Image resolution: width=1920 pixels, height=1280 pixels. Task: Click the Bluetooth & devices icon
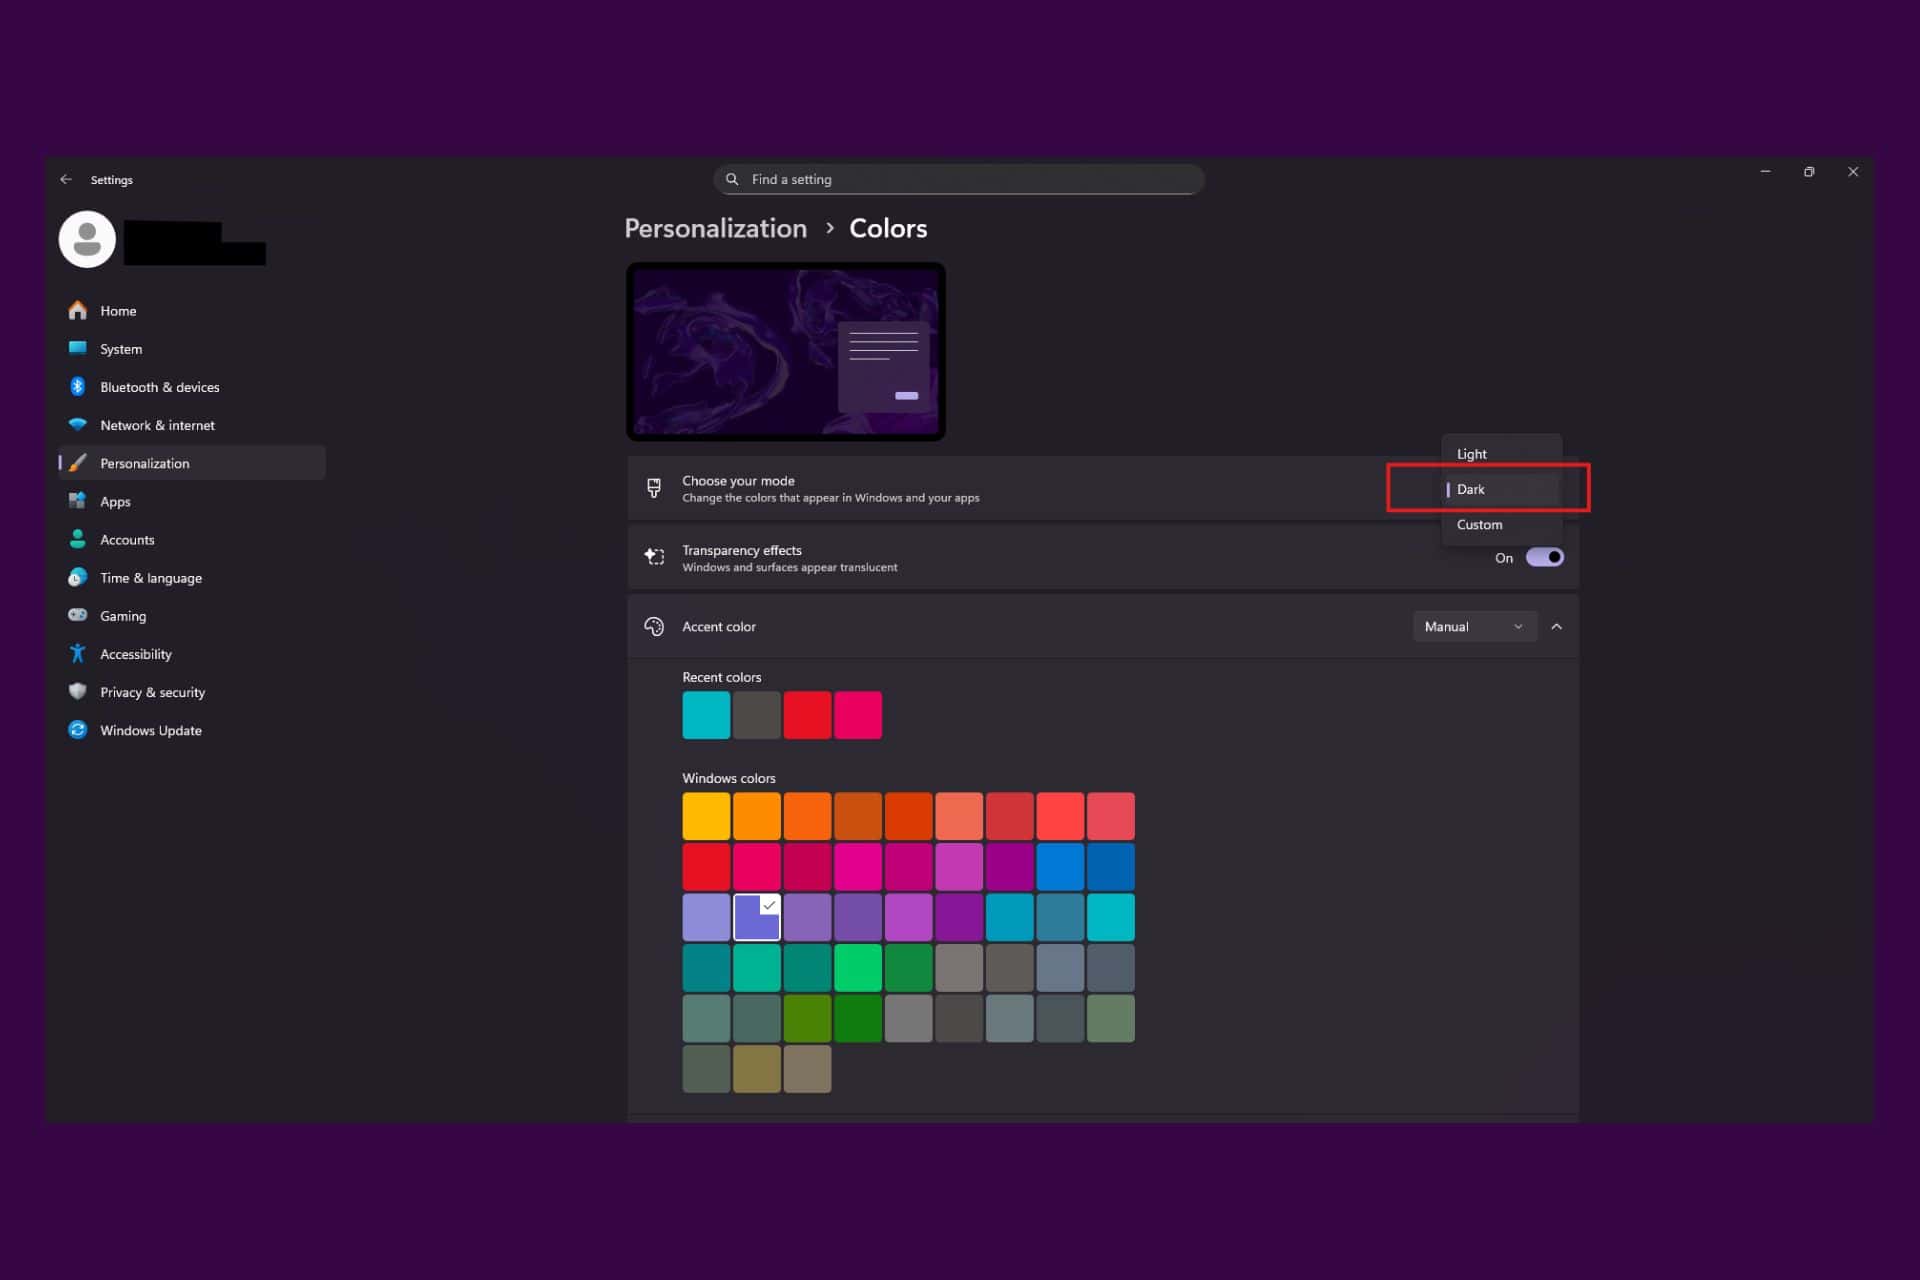click(x=78, y=386)
